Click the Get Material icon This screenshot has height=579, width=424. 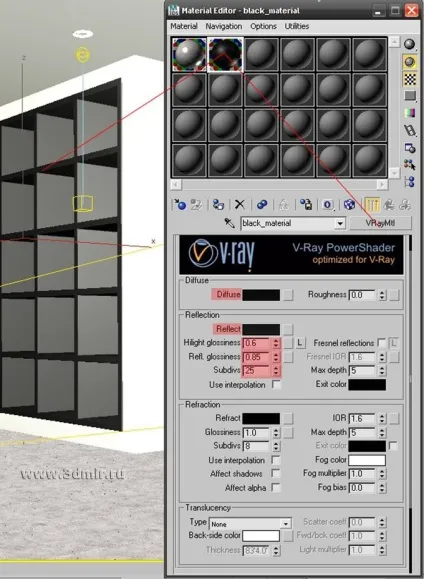pyautogui.click(x=180, y=204)
